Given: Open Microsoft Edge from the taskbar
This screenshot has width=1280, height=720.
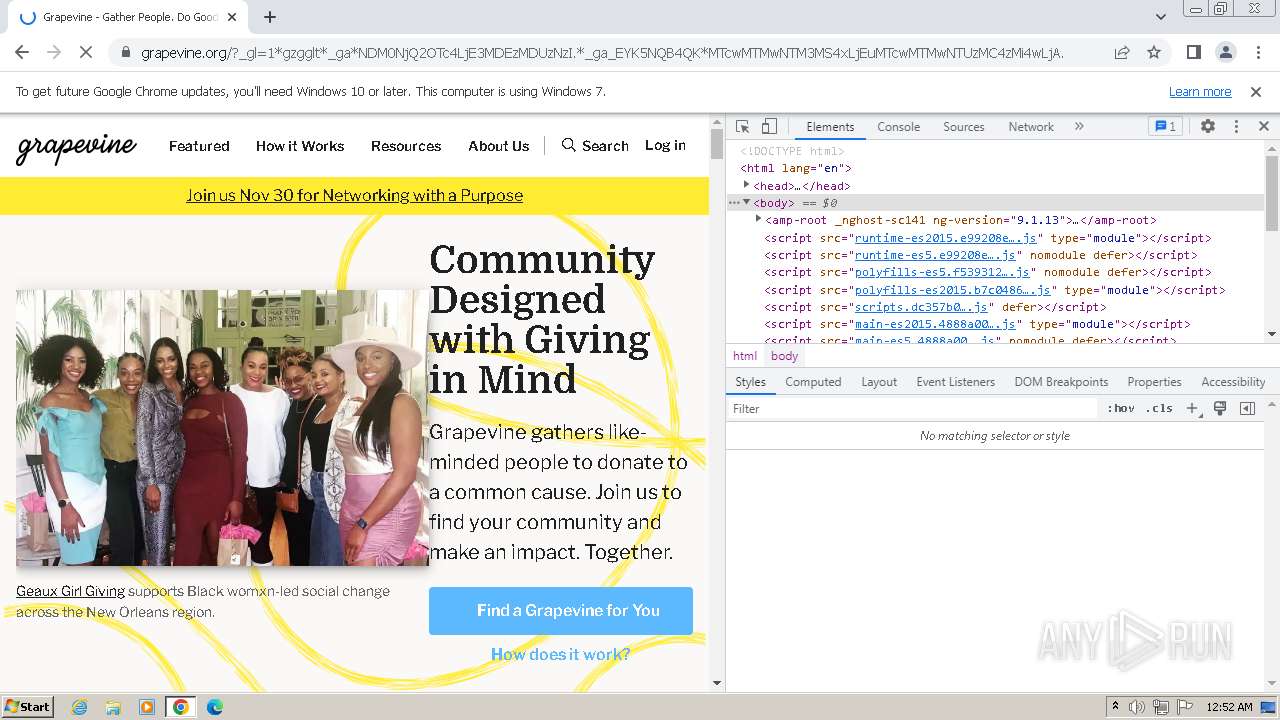Looking at the screenshot, I should [x=214, y=707].
